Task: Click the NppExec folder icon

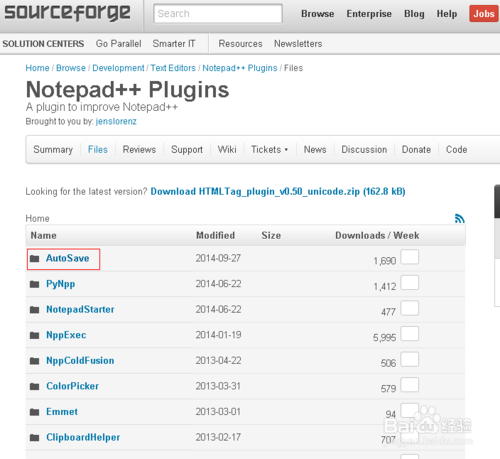Action: pos(35,335)
